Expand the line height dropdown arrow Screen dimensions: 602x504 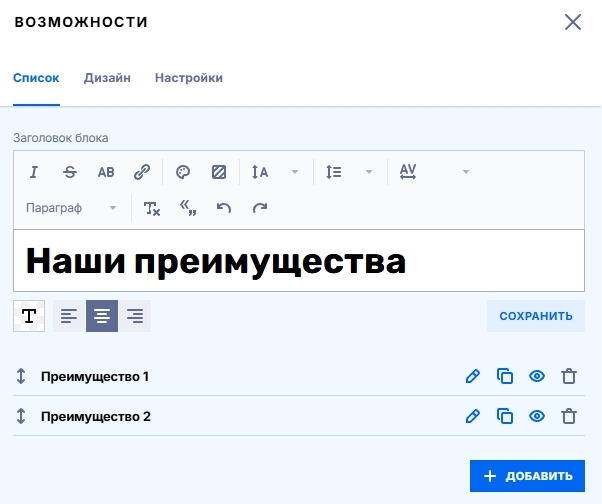click(x=369, y=172)
